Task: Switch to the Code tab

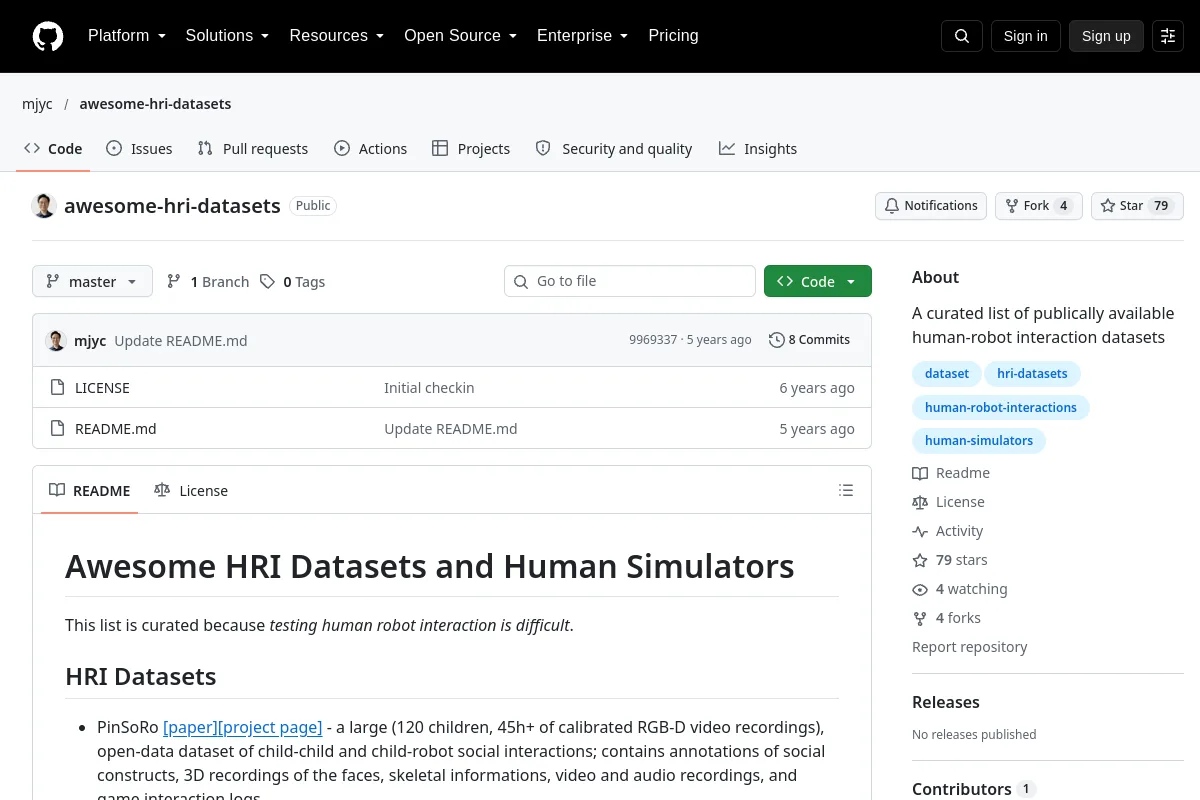Action: (x=53, y=148)
